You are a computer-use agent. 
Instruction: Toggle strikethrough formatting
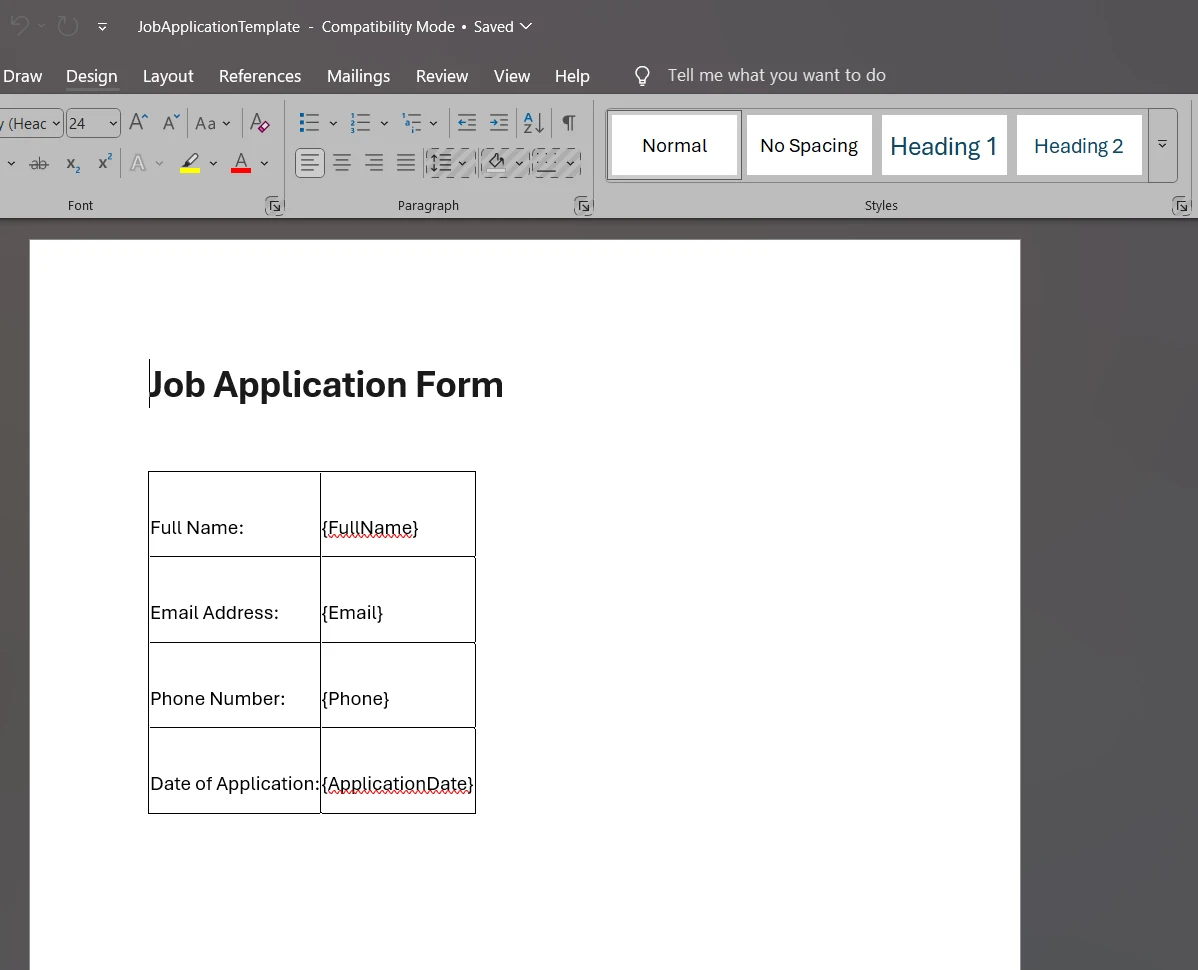click(39, 163)
